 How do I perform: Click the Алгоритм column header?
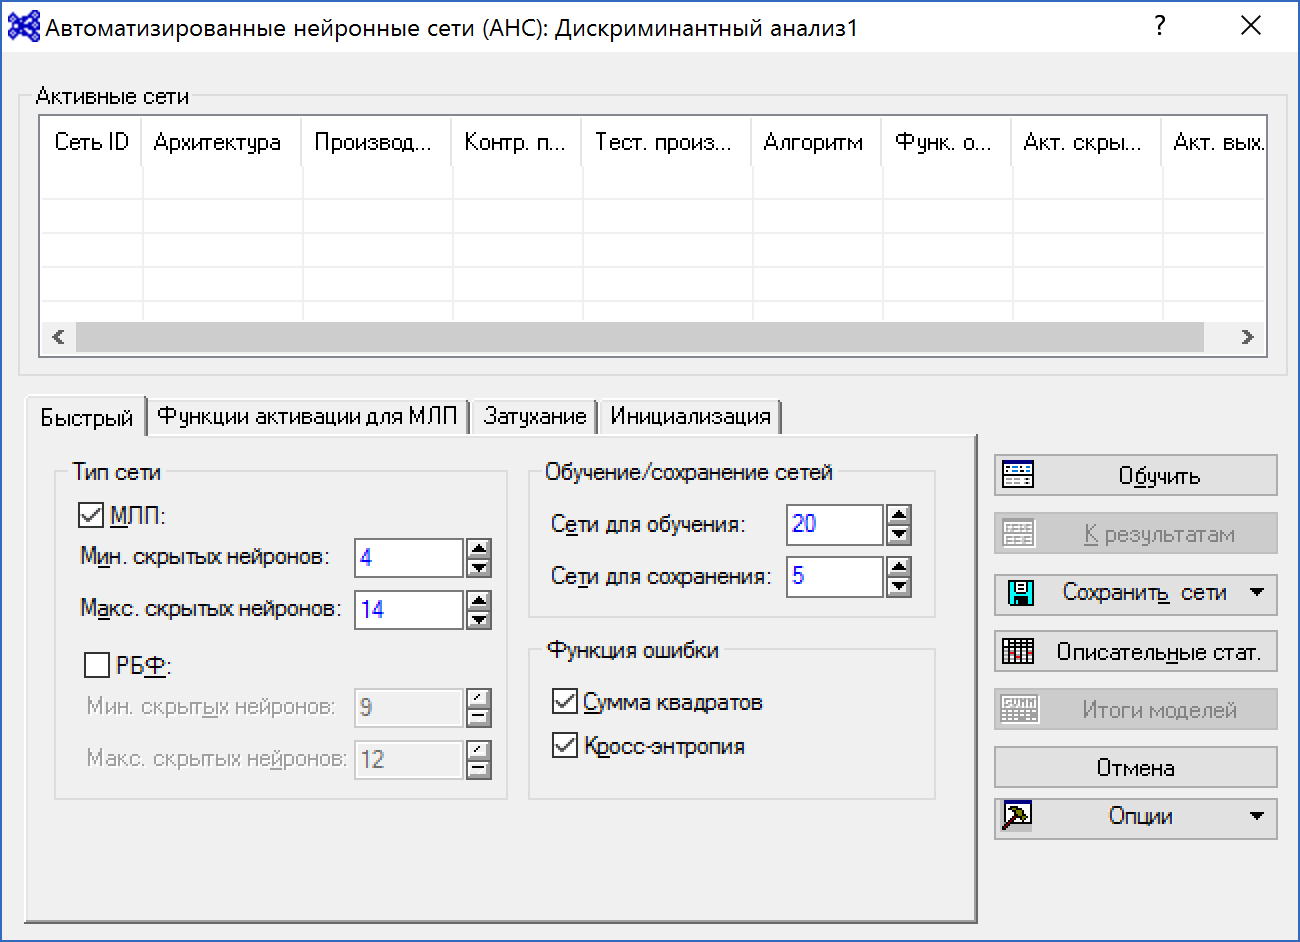click(x=817, y=142)
